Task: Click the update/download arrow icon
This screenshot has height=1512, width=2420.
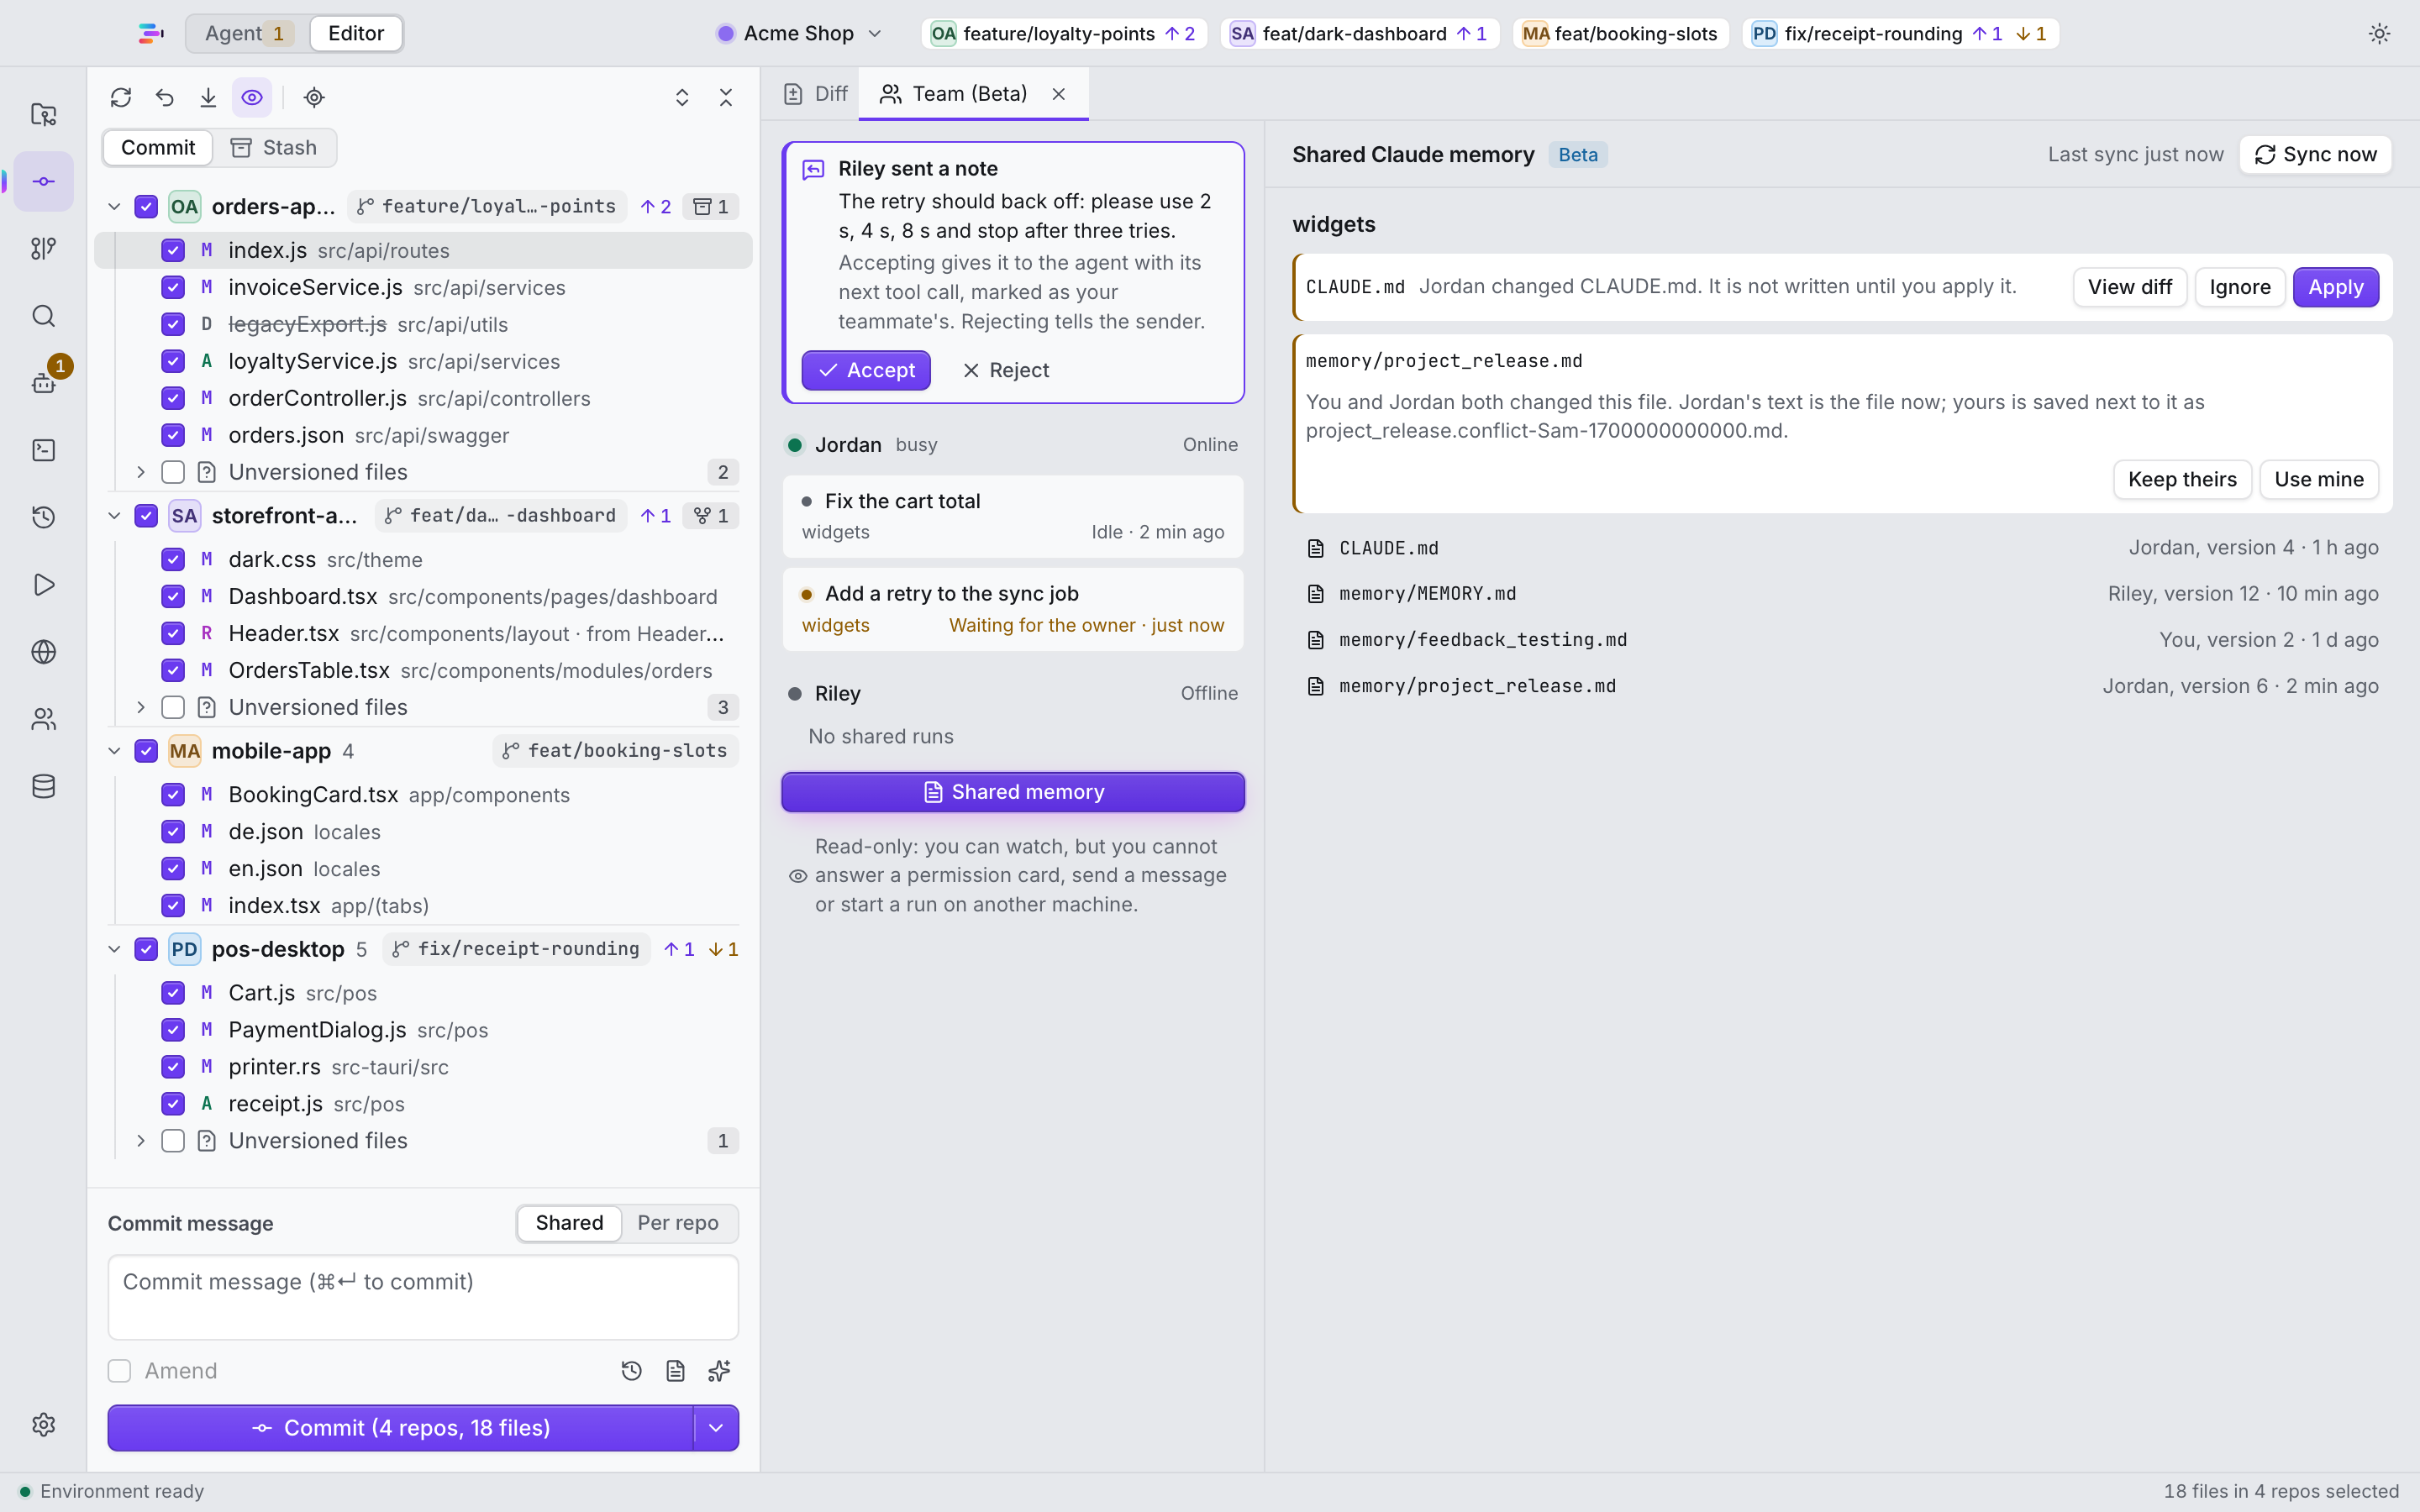Action: (208, 97)
